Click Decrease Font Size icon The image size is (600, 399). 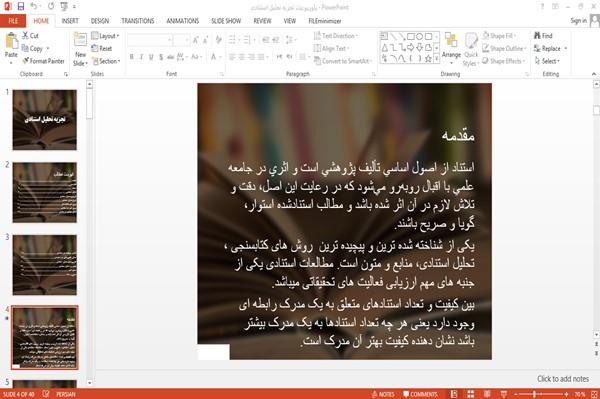tap(205, 39)
